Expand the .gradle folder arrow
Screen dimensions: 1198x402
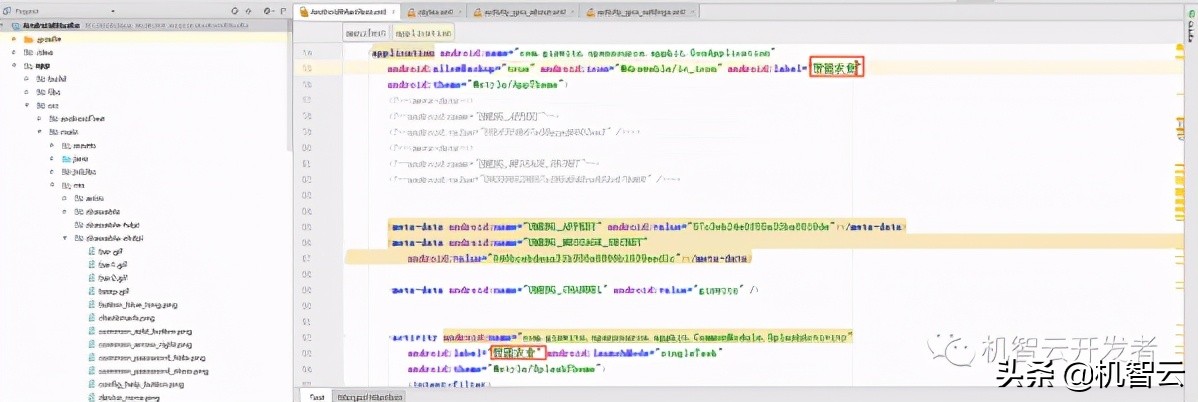[x=14, y=38]
